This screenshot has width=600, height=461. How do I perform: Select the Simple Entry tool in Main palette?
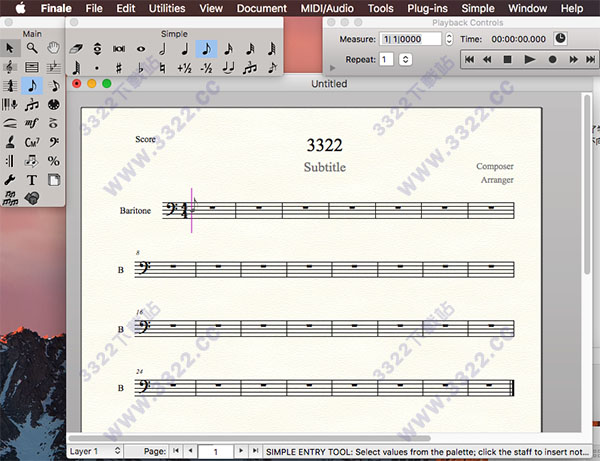[x=32, y=86]
